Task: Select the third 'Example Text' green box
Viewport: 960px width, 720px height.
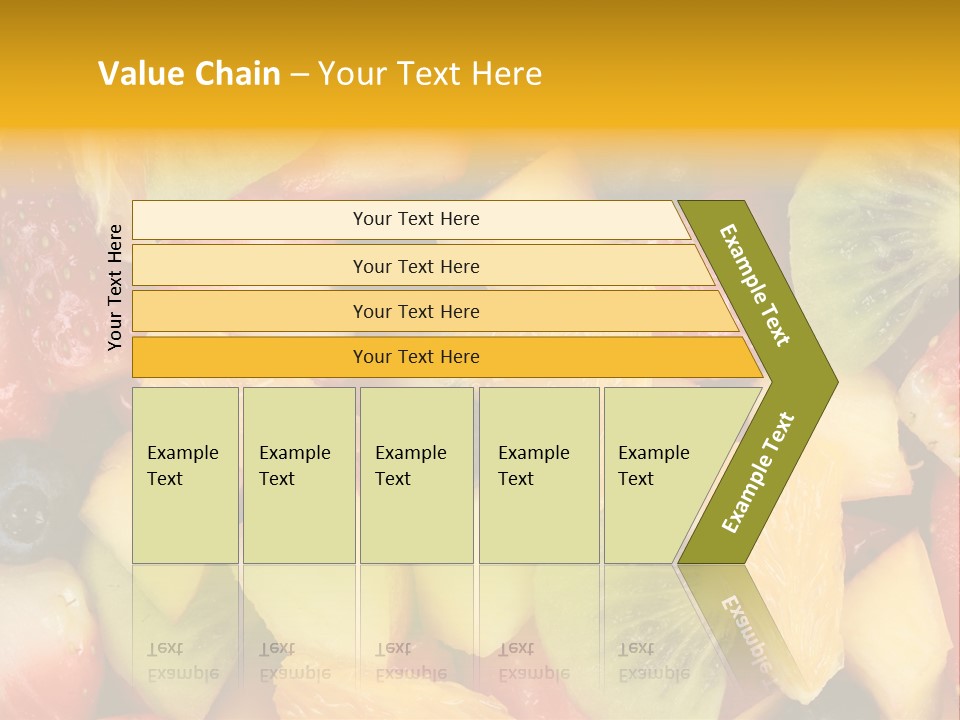Action: click(417, 475)
